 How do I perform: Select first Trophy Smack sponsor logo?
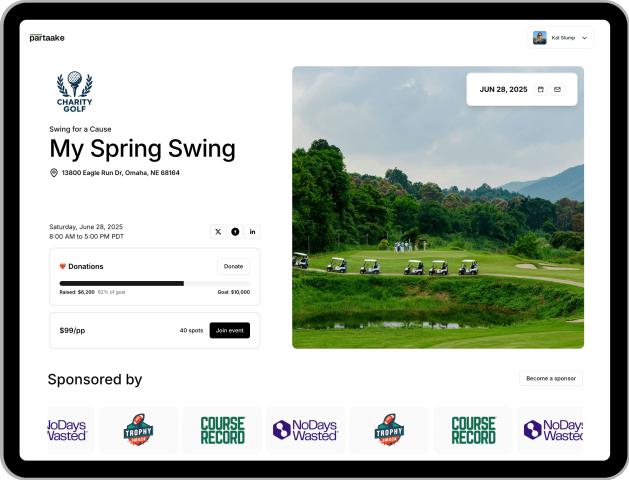tap(138, 430)
